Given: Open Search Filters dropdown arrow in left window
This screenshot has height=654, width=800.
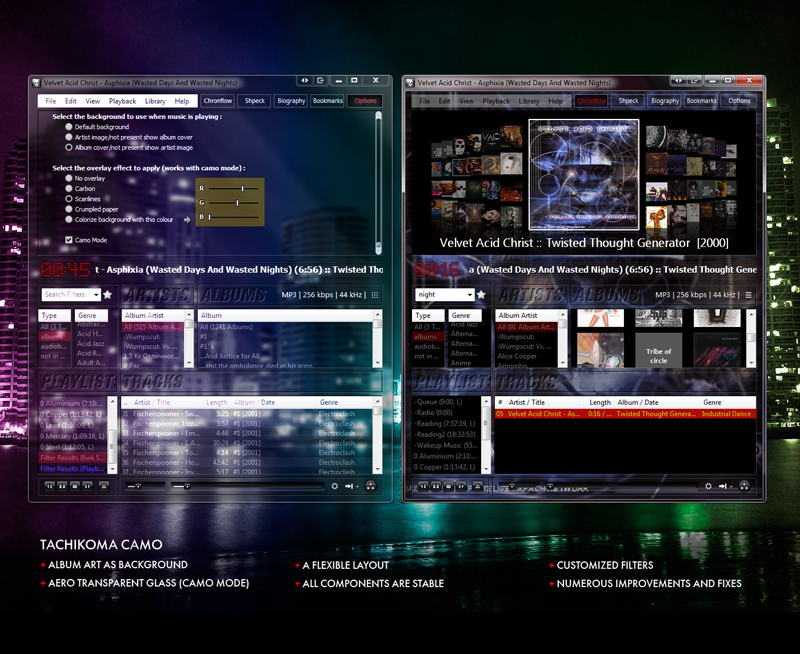Looking at the screenshot, I should coord(96,295).
